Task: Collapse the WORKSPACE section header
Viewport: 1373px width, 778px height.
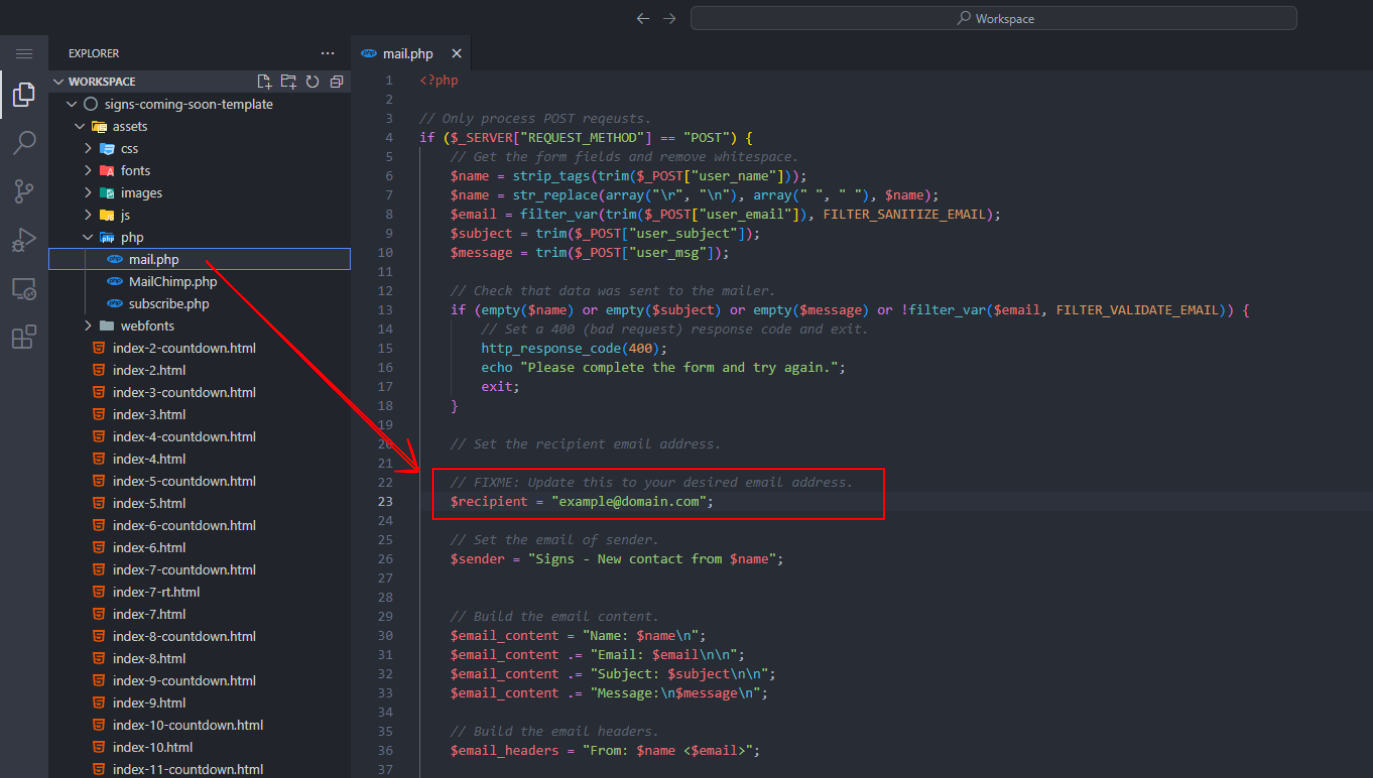Action: (101, 82)
